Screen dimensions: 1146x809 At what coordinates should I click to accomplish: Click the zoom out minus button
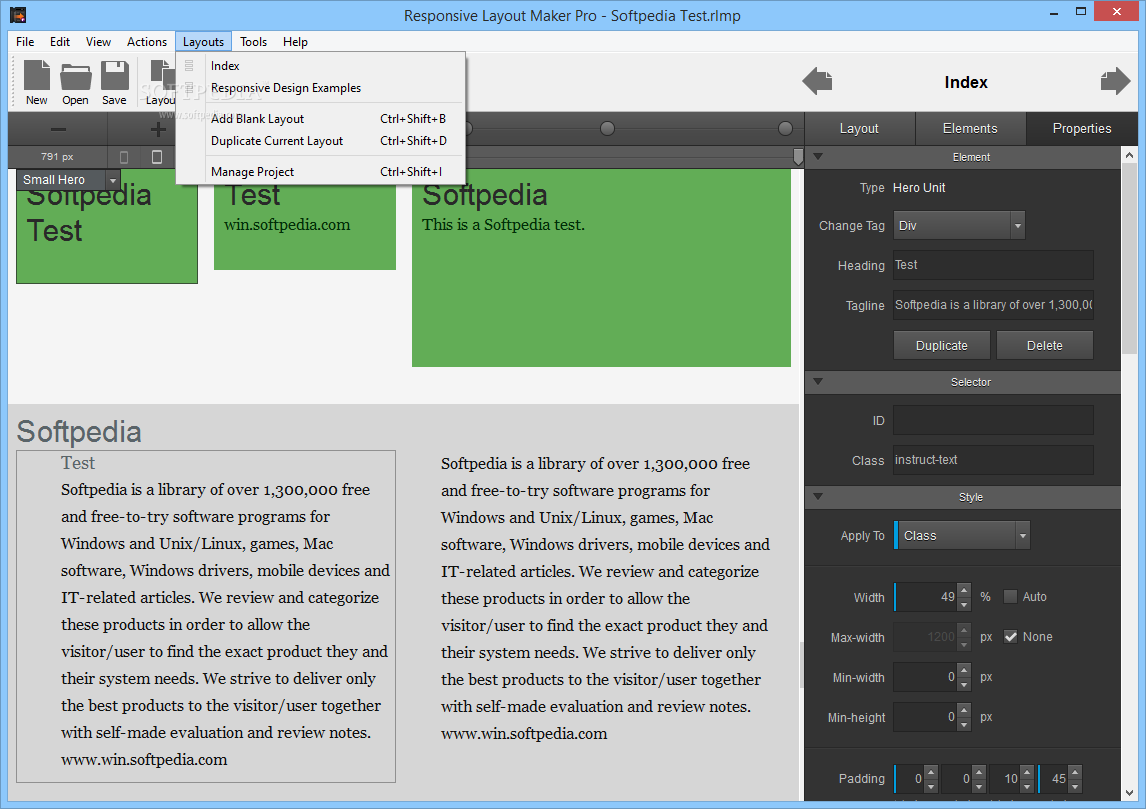[58, 129]
